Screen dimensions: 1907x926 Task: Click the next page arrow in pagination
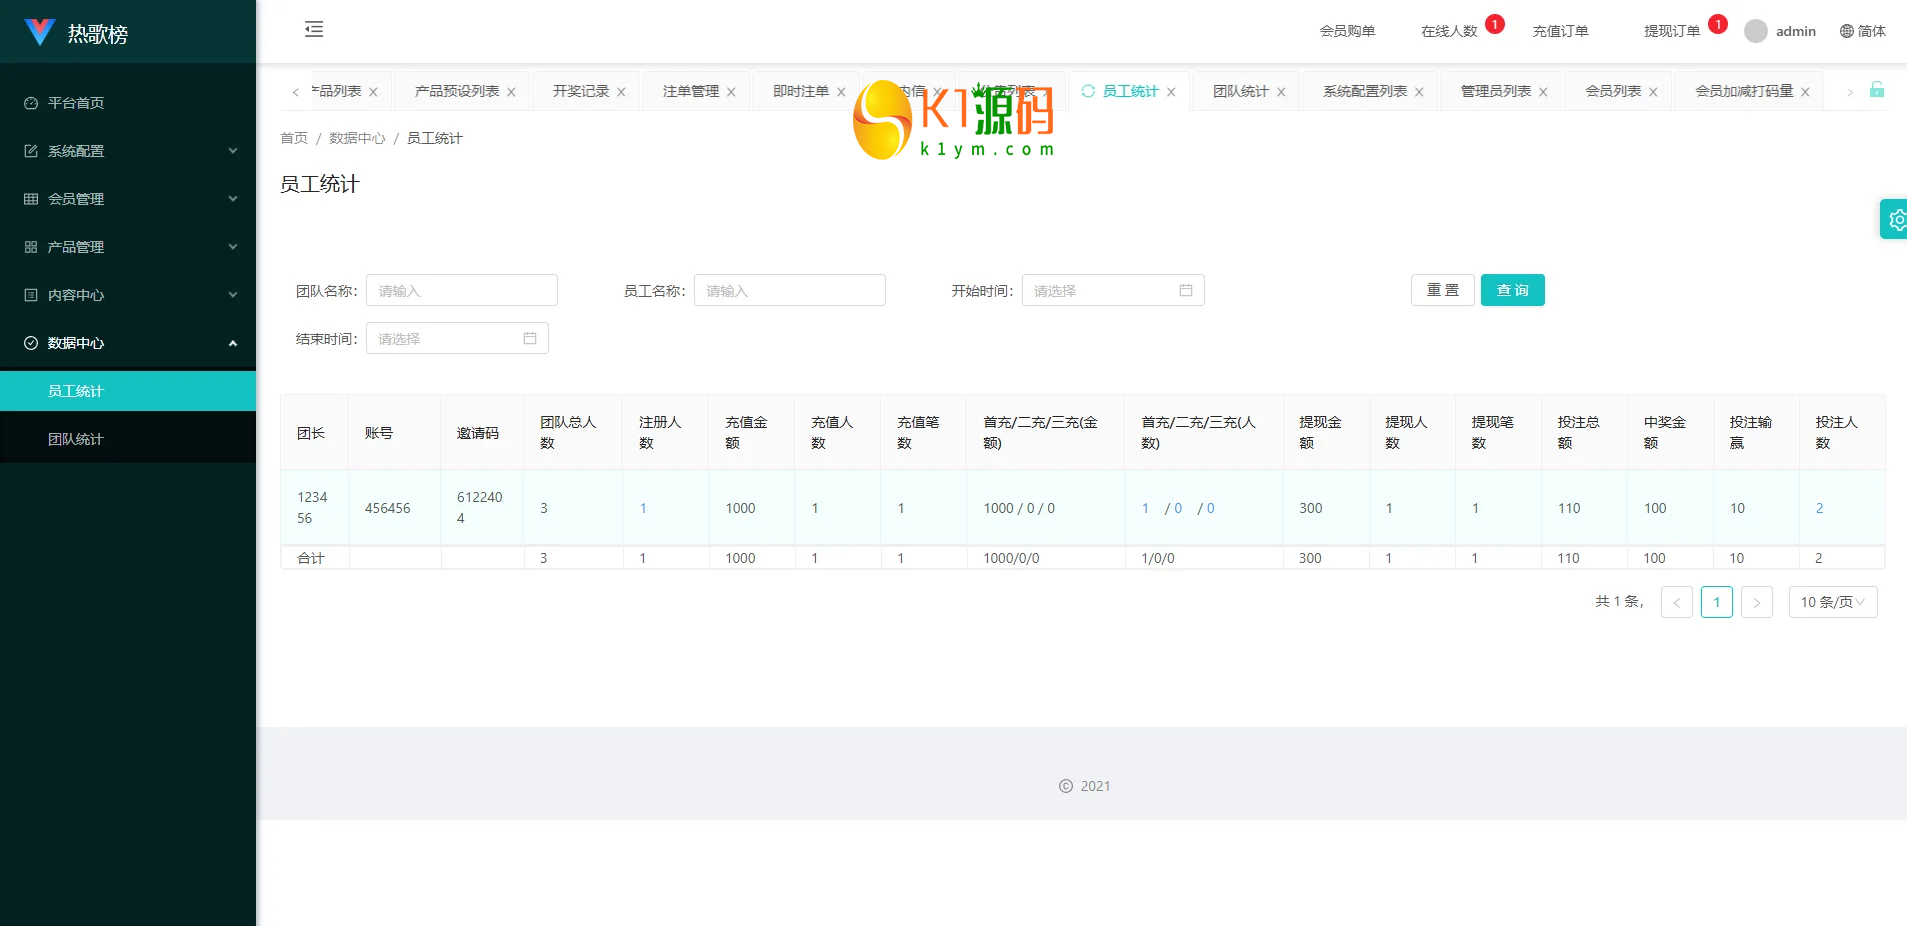[x=1757, y=602]
